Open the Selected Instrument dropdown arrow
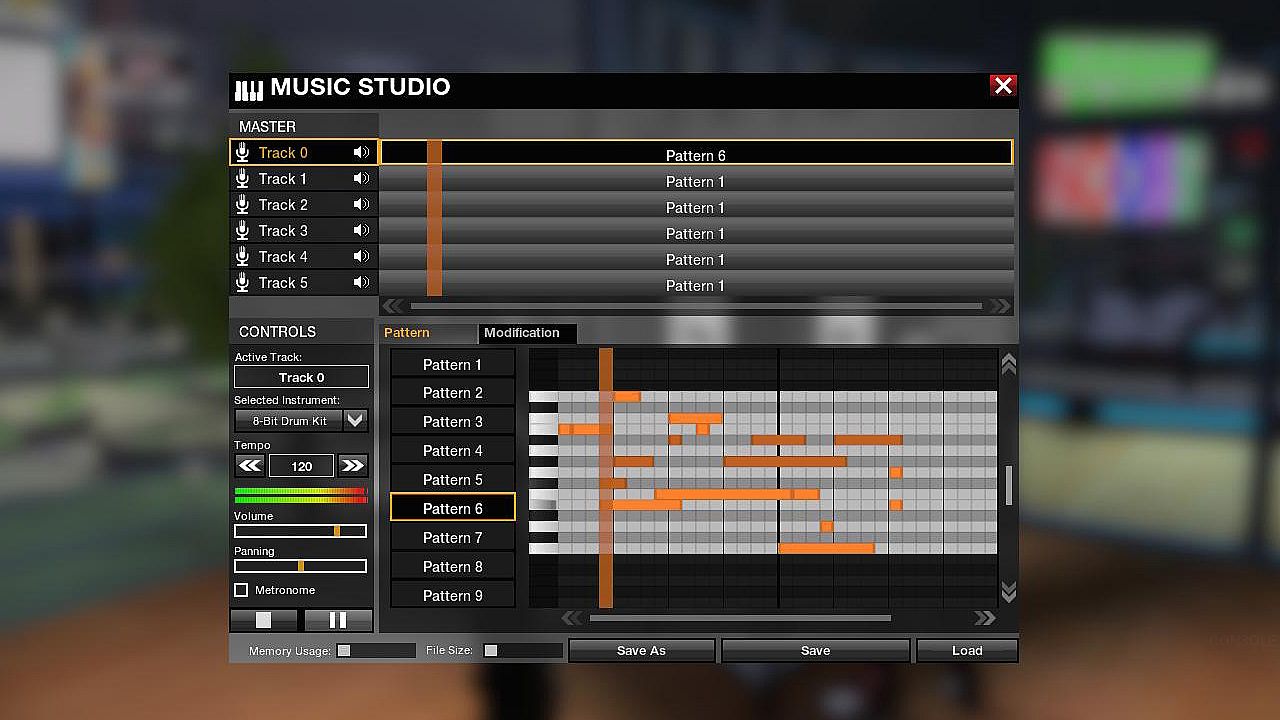1280x720 pixels. [x=356, y=421]
